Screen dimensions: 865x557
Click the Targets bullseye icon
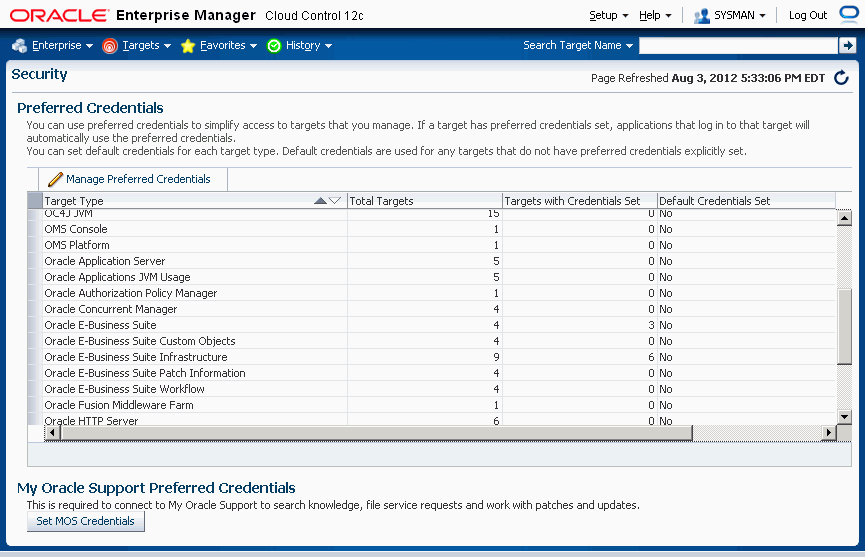point(110,46)
